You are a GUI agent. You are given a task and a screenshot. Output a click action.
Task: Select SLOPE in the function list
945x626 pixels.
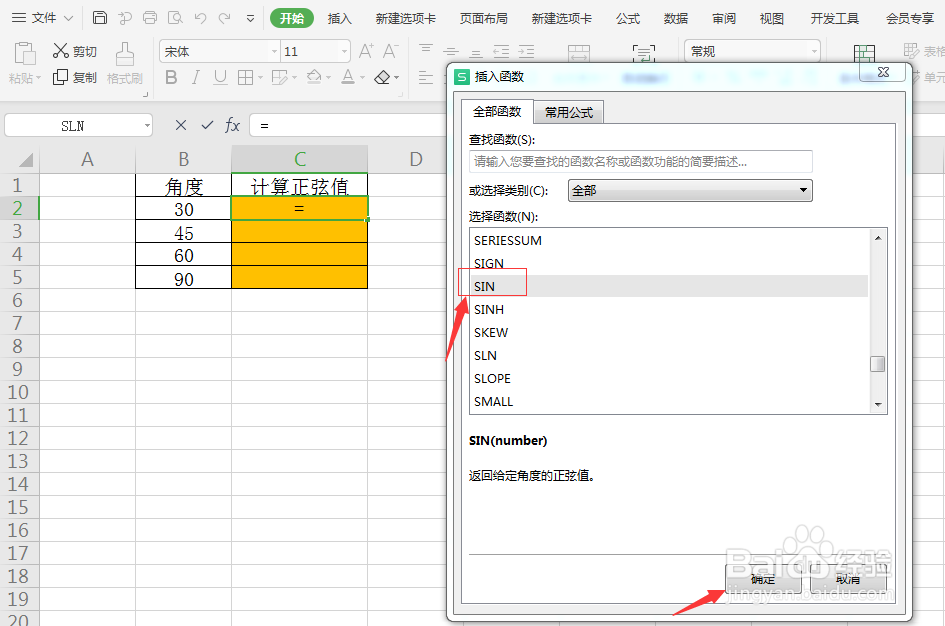[668, 378]
